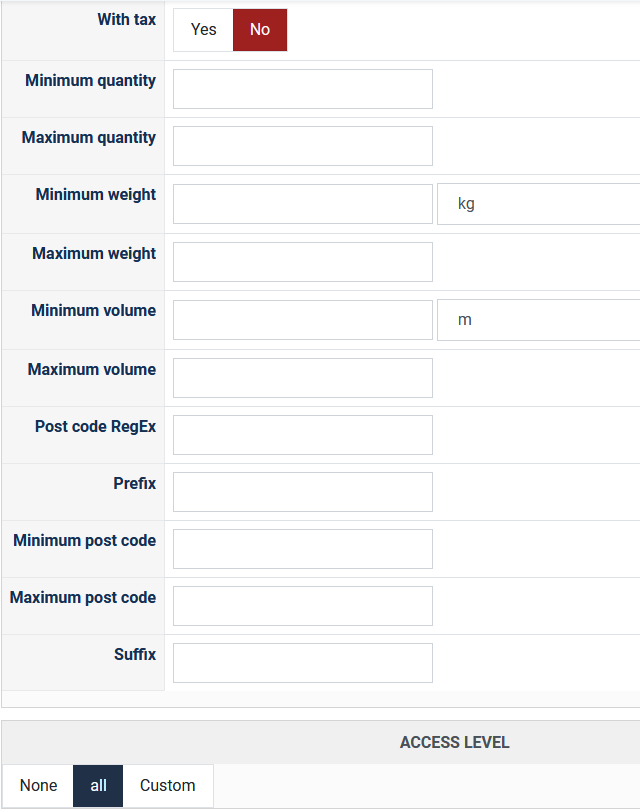Focus the Maximum volume field
This screenshot has width=640, height=810.
(x=302, y=378)
